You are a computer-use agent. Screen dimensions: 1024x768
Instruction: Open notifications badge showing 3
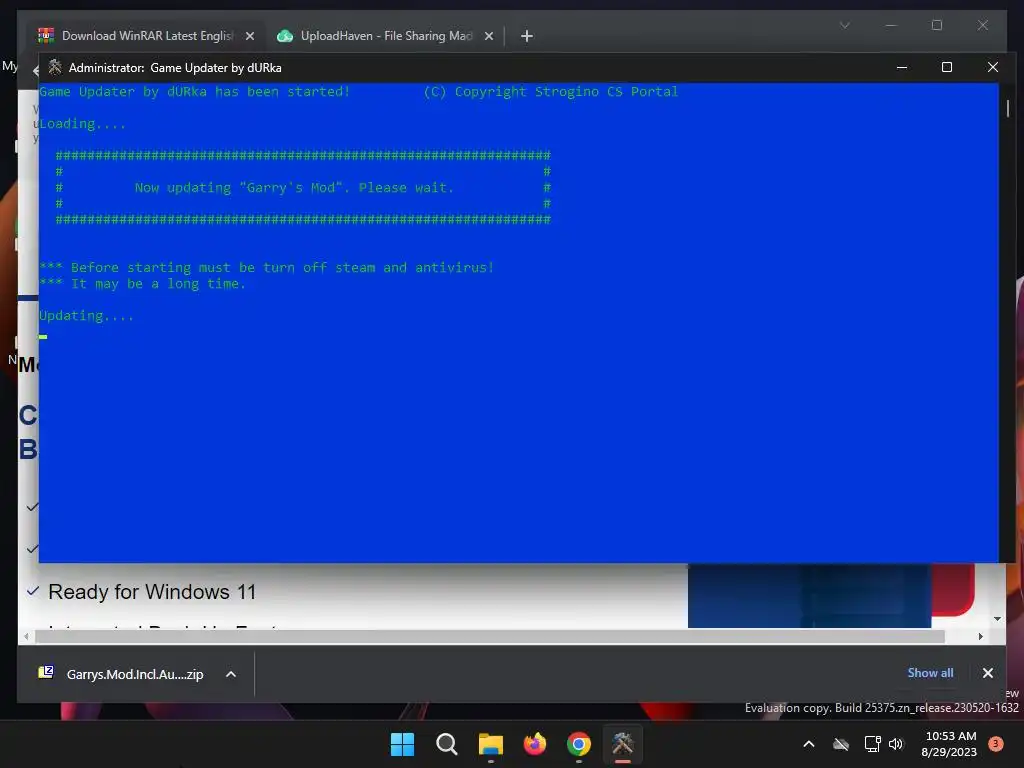[996, 744]
